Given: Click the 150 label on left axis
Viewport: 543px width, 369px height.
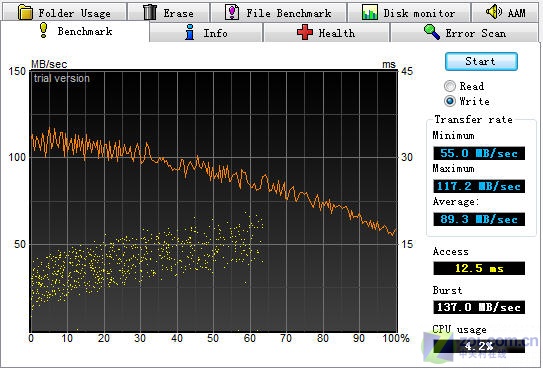Looking at the screenshot, I should [17, 71].
